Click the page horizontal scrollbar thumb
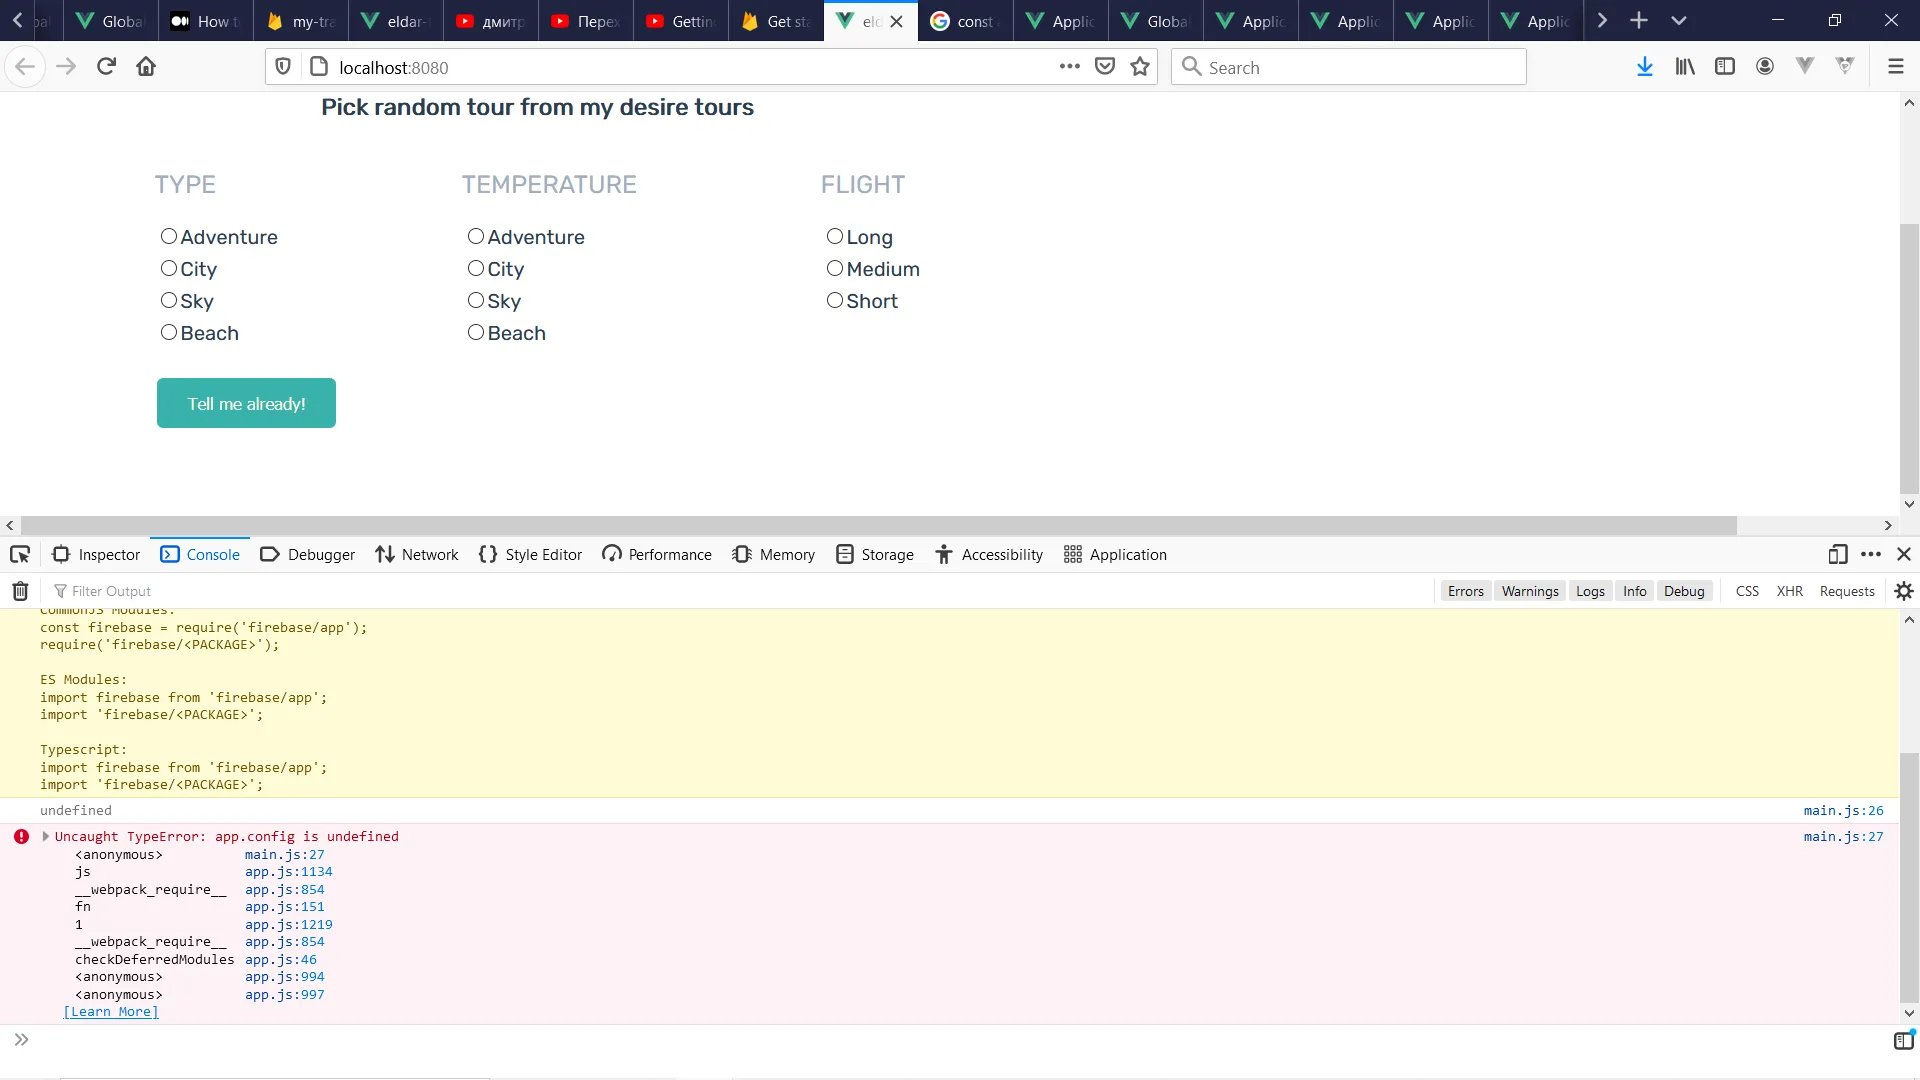The width and height of the screenshot is (1920, 1080). [878, 526]
